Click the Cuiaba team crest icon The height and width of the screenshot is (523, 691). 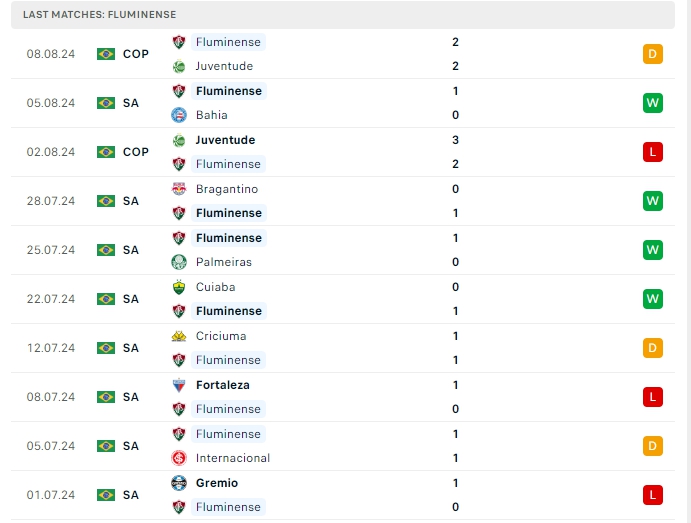179,287
